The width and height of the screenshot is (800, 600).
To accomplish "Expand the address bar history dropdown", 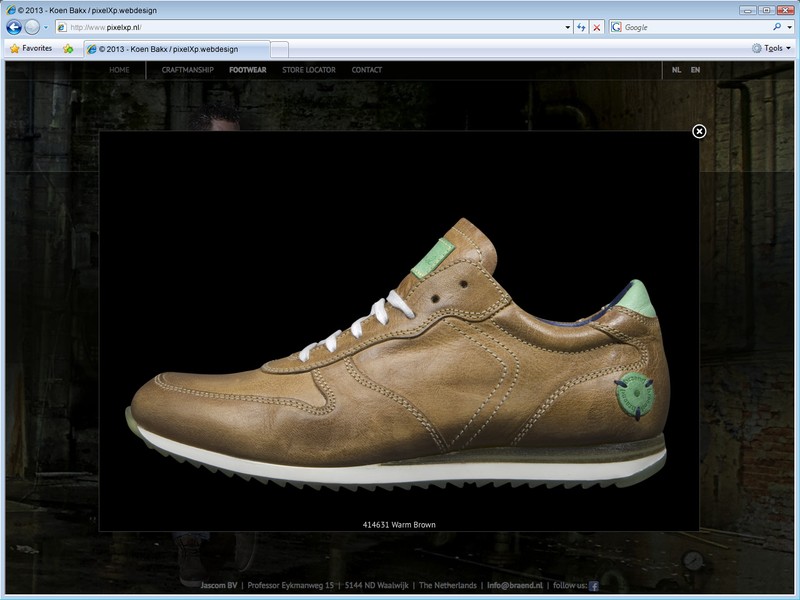I will point(568,27).
